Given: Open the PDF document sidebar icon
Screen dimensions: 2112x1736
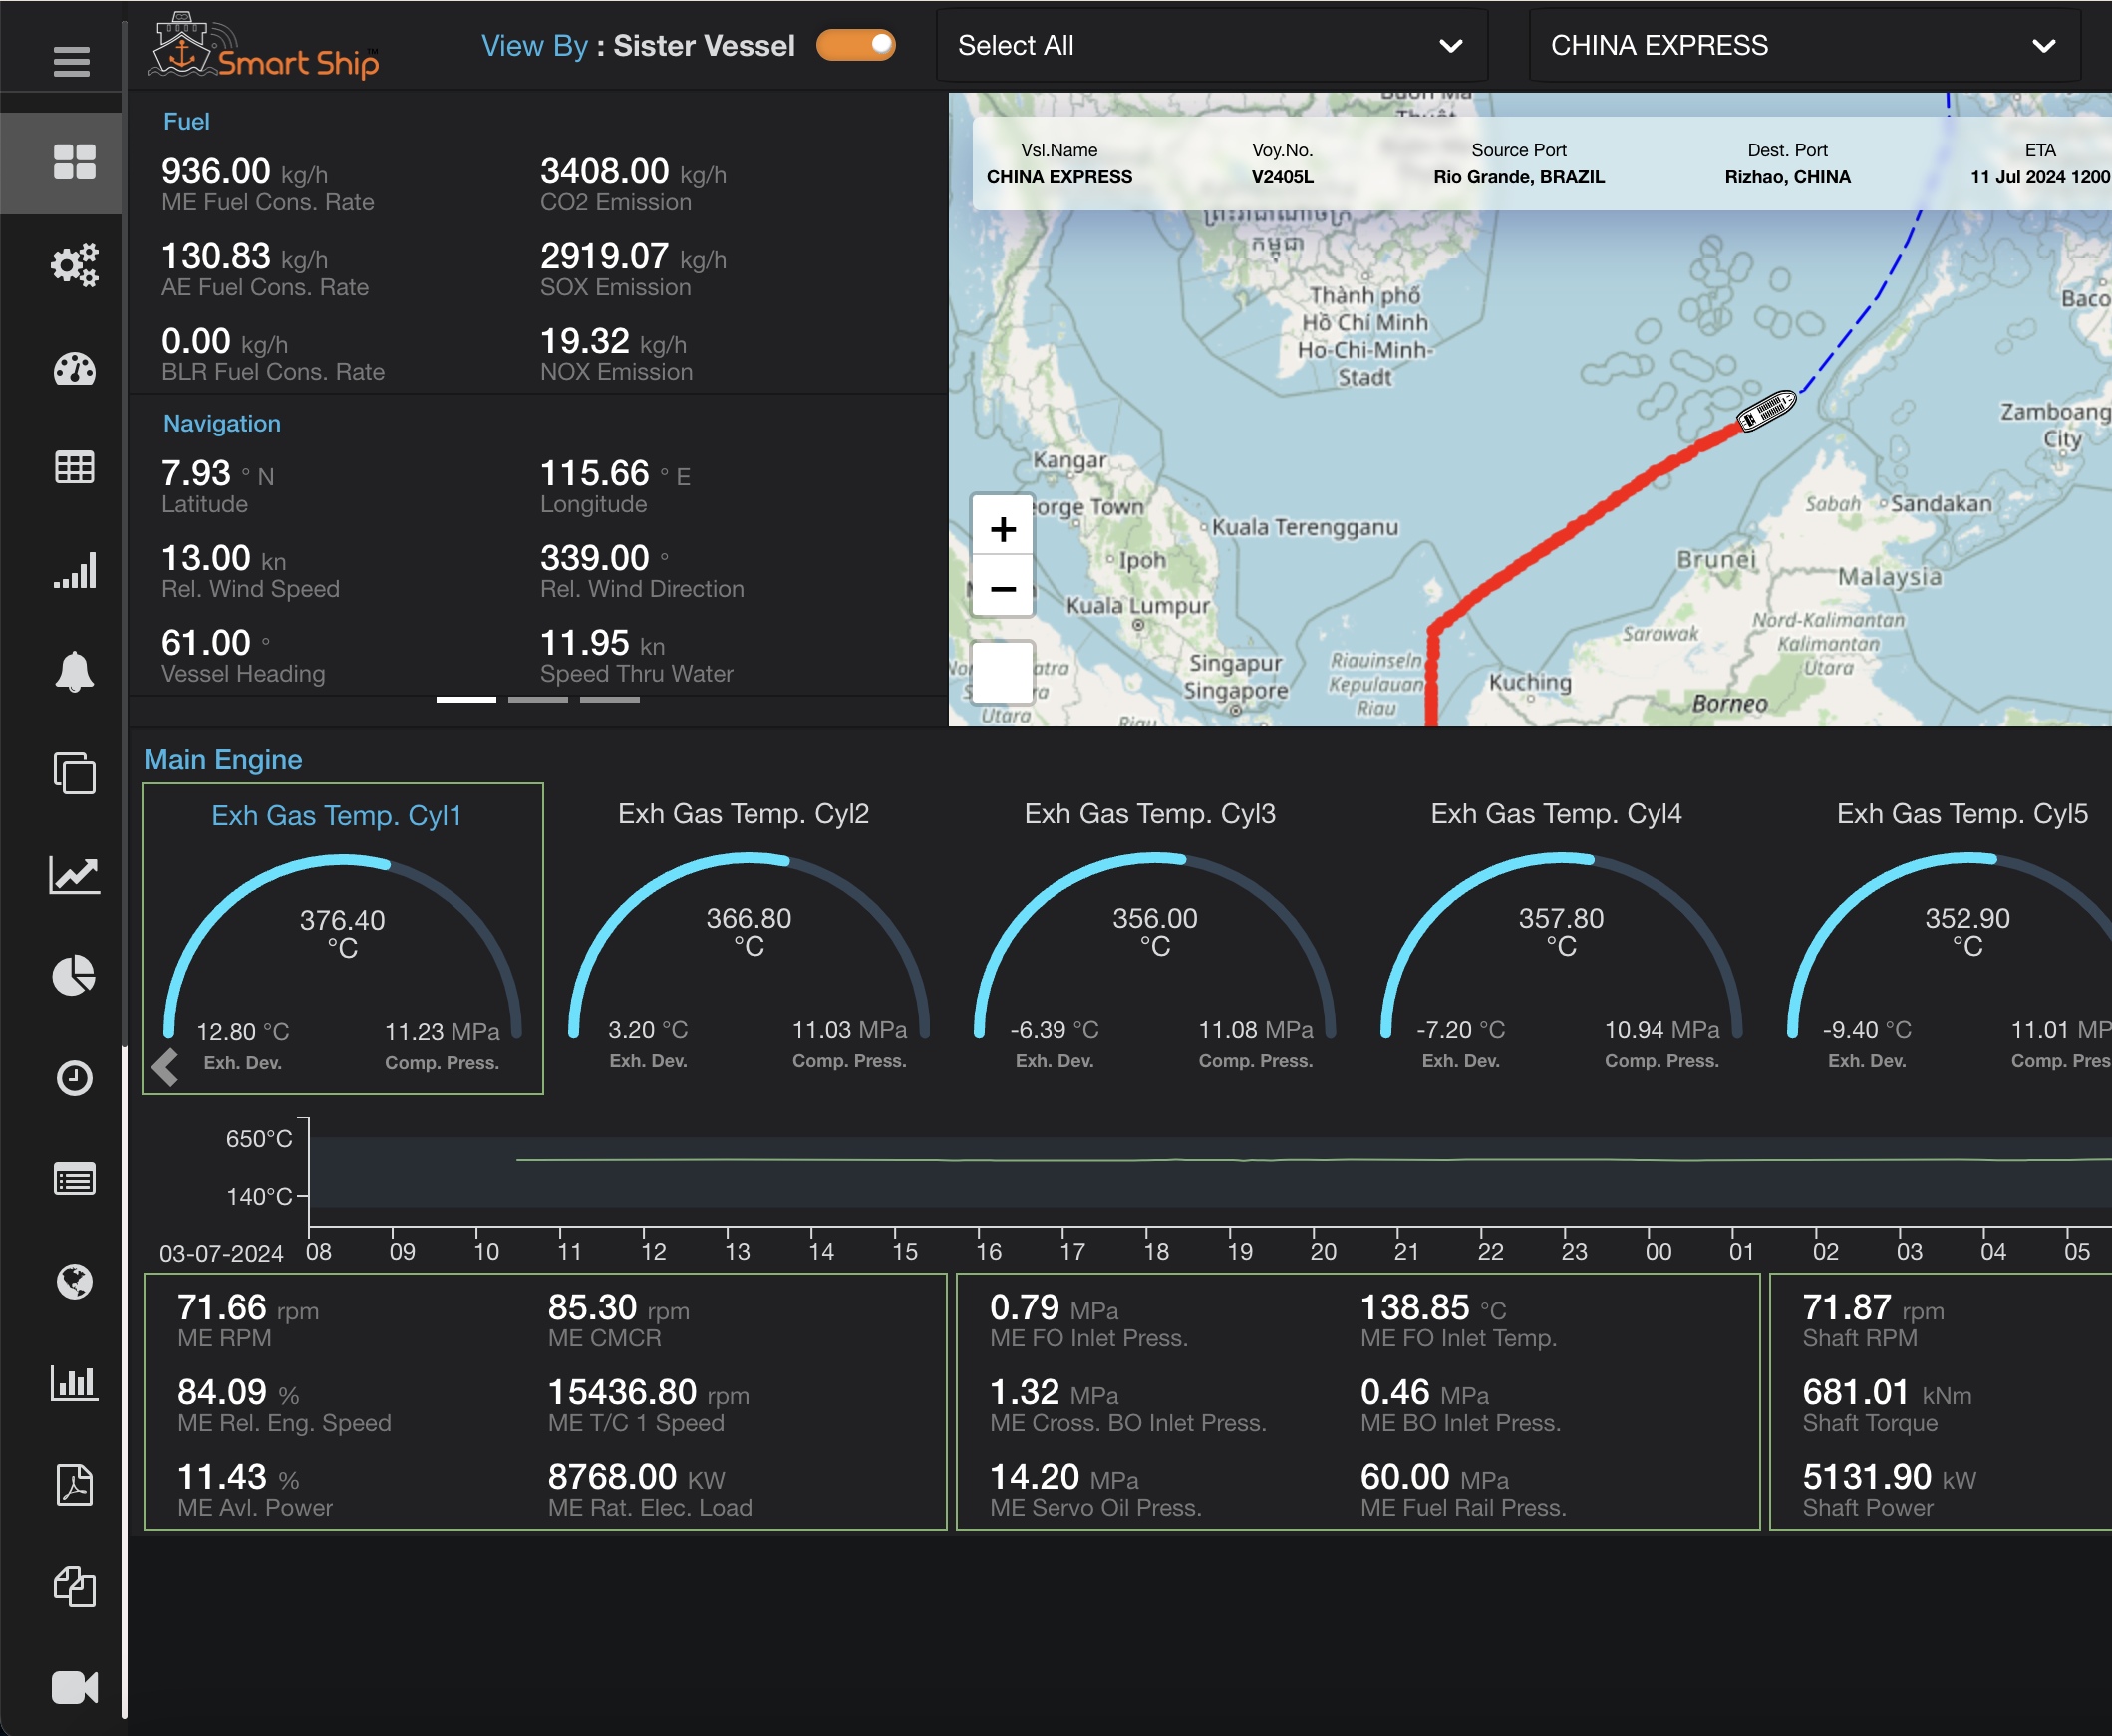Looking at the screenshot, I should point(74,1485).
